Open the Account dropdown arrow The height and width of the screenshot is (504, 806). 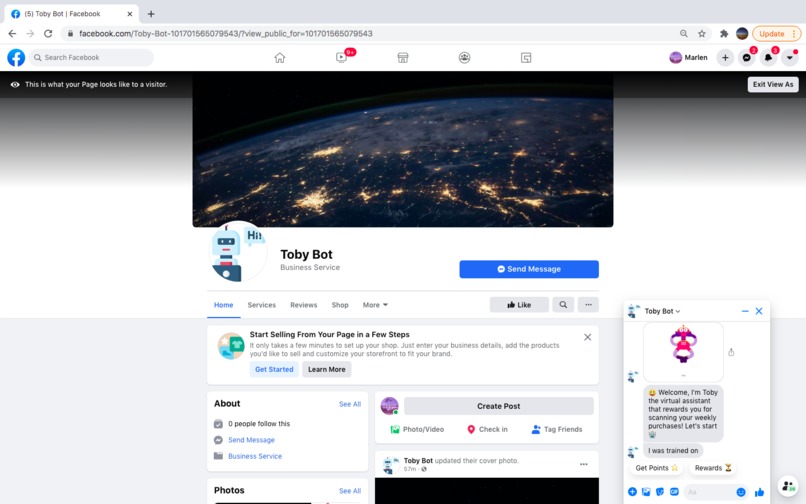pos(790,58)
